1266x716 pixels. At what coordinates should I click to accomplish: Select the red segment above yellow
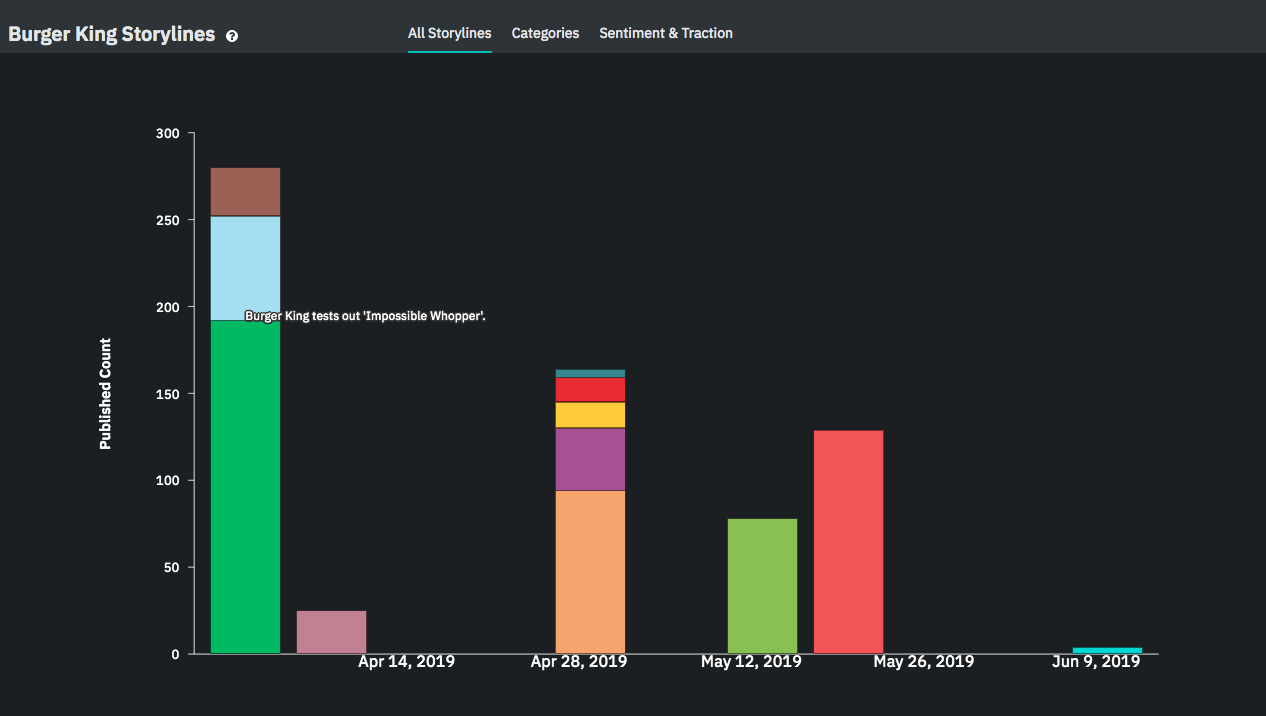coord(590,389)
